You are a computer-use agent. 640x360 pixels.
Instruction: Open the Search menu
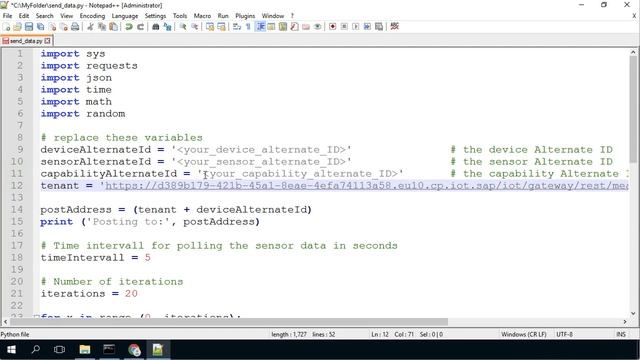[44, 16]
